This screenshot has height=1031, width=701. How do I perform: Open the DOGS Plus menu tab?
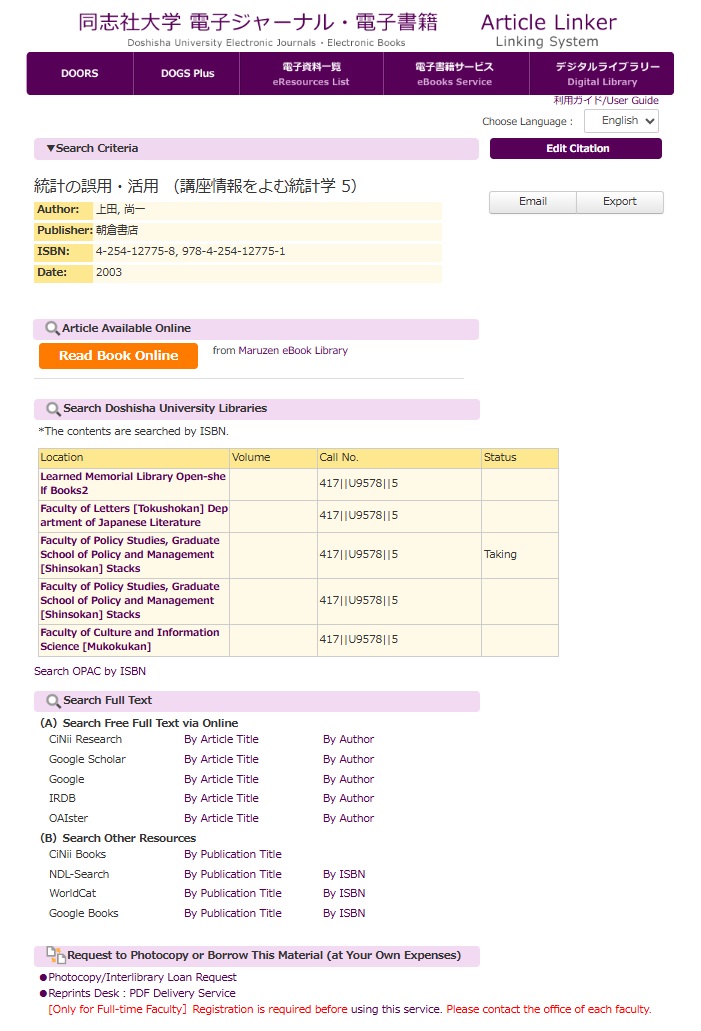188,74
